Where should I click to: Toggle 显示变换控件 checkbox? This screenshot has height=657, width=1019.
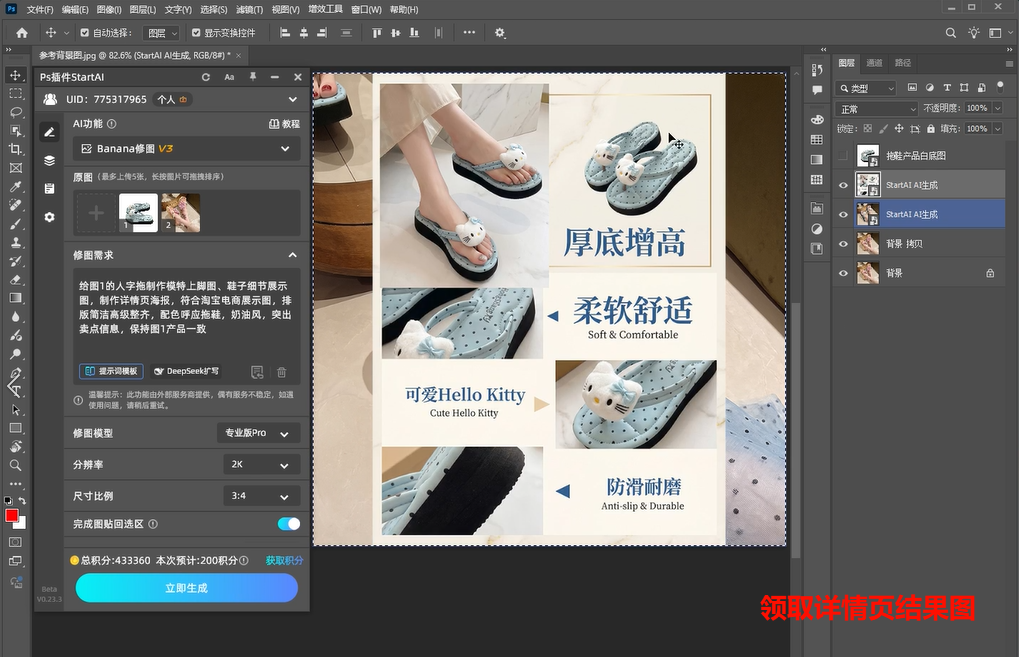click(196, 32)
